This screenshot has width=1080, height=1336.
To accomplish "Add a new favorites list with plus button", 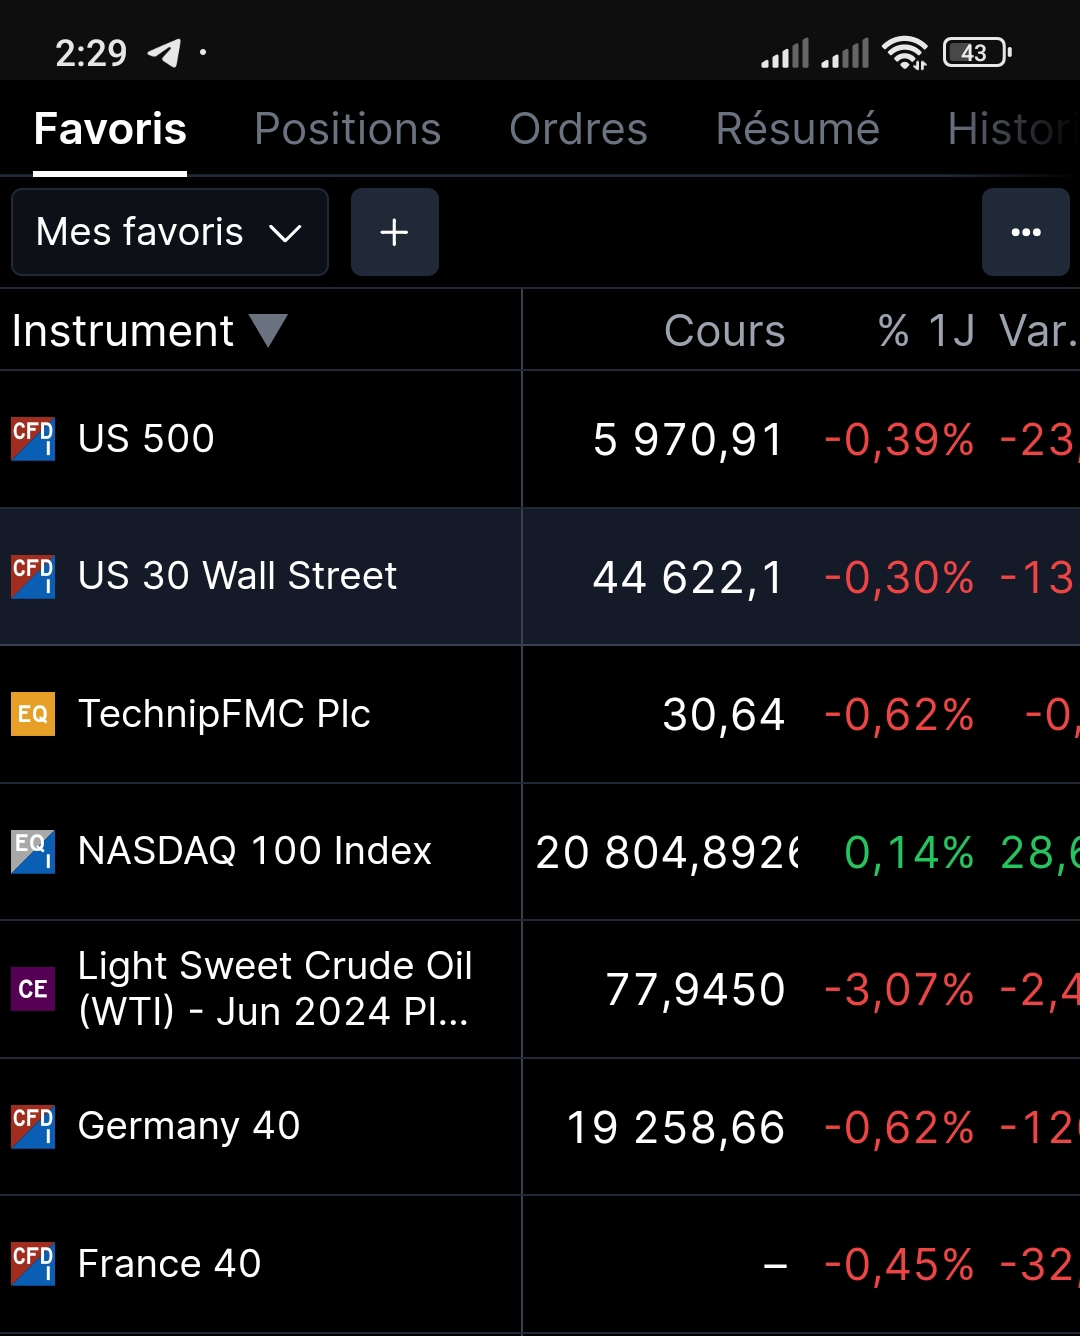I will click(394, 232).
